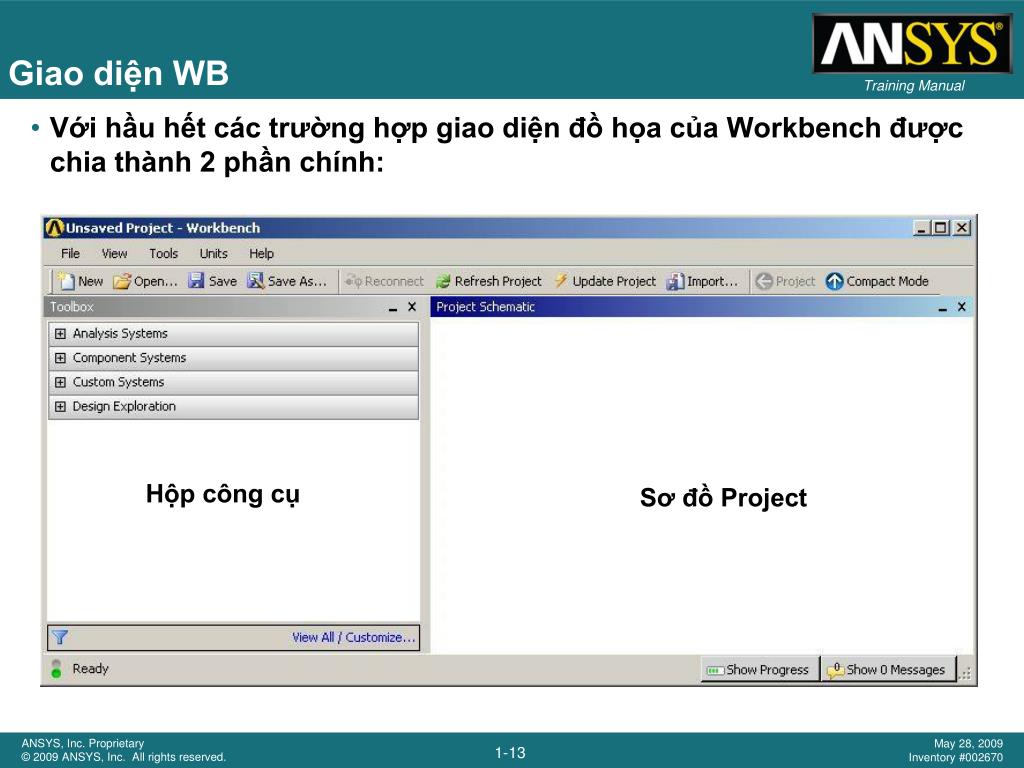Click the Show 0 Messages button
The height and width of the screenshot is (768, 1024).
click(x=888, y=669)
